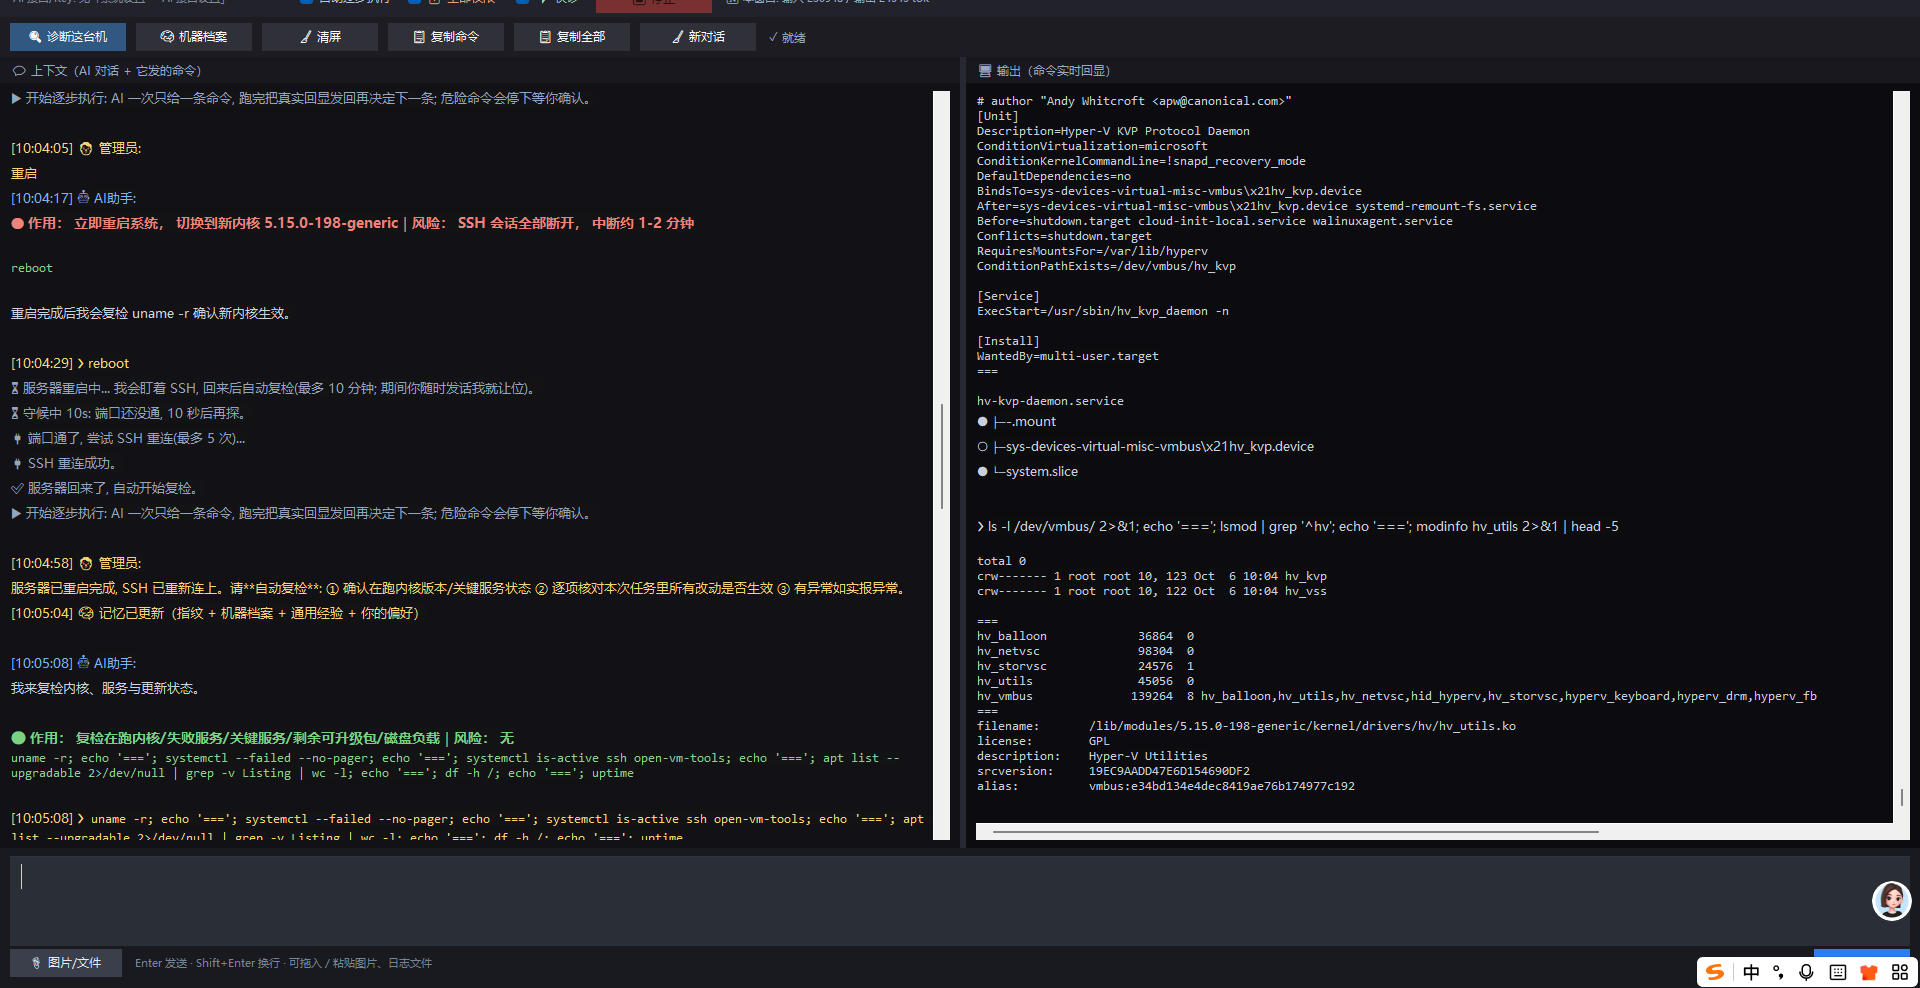
Task: Start a 新对话 new conversation
Action: pos(698,37)
